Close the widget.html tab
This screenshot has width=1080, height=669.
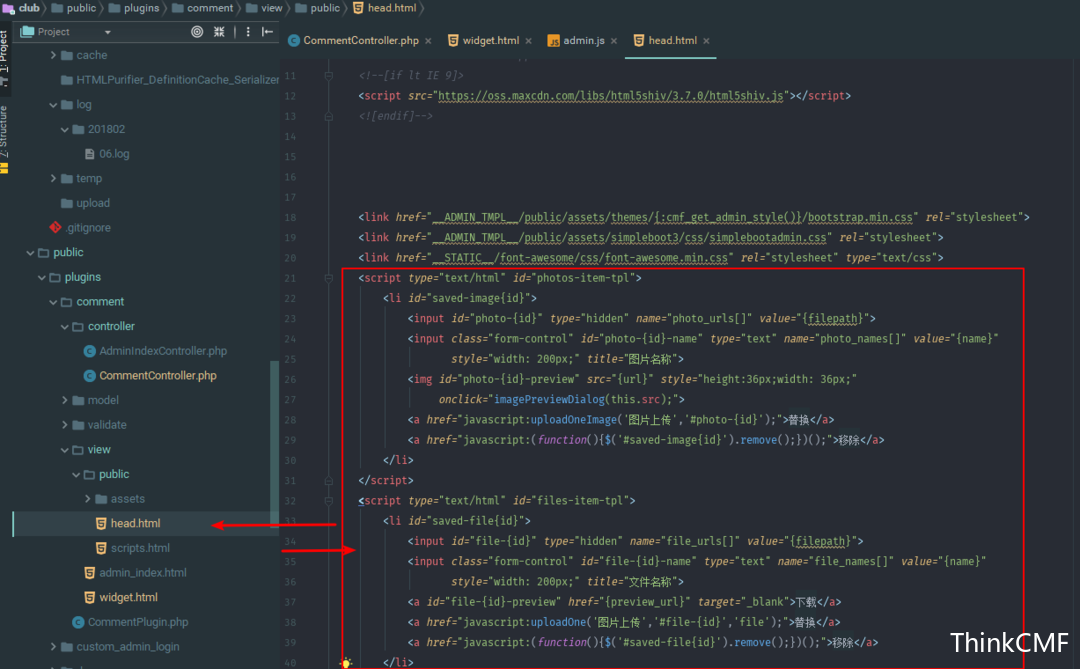[x=528, y=41]
